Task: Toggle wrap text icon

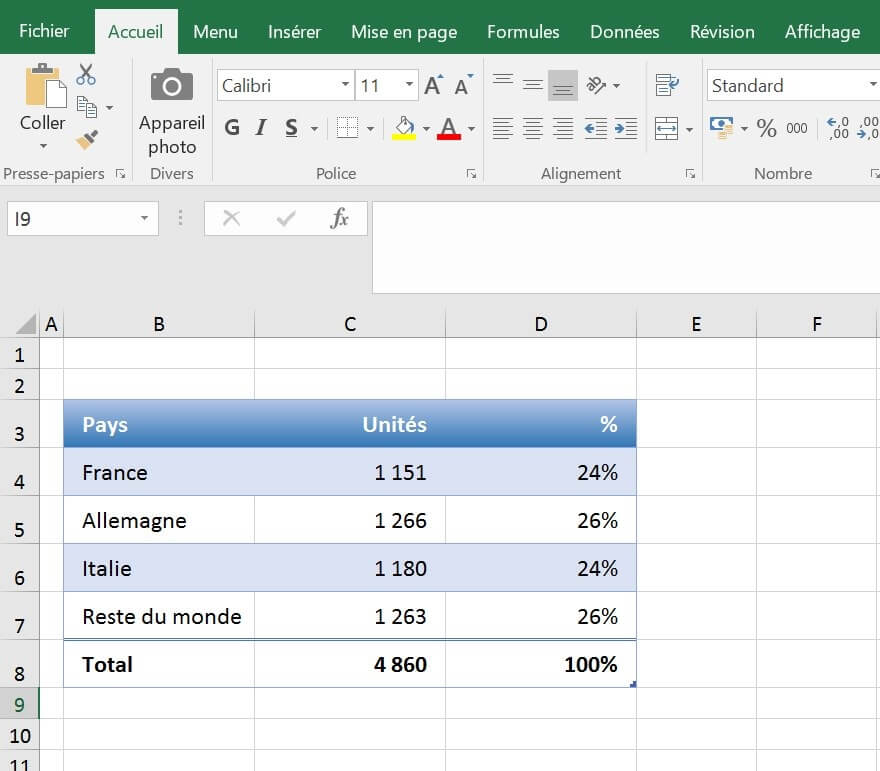Action: click(x=667, y=85)
